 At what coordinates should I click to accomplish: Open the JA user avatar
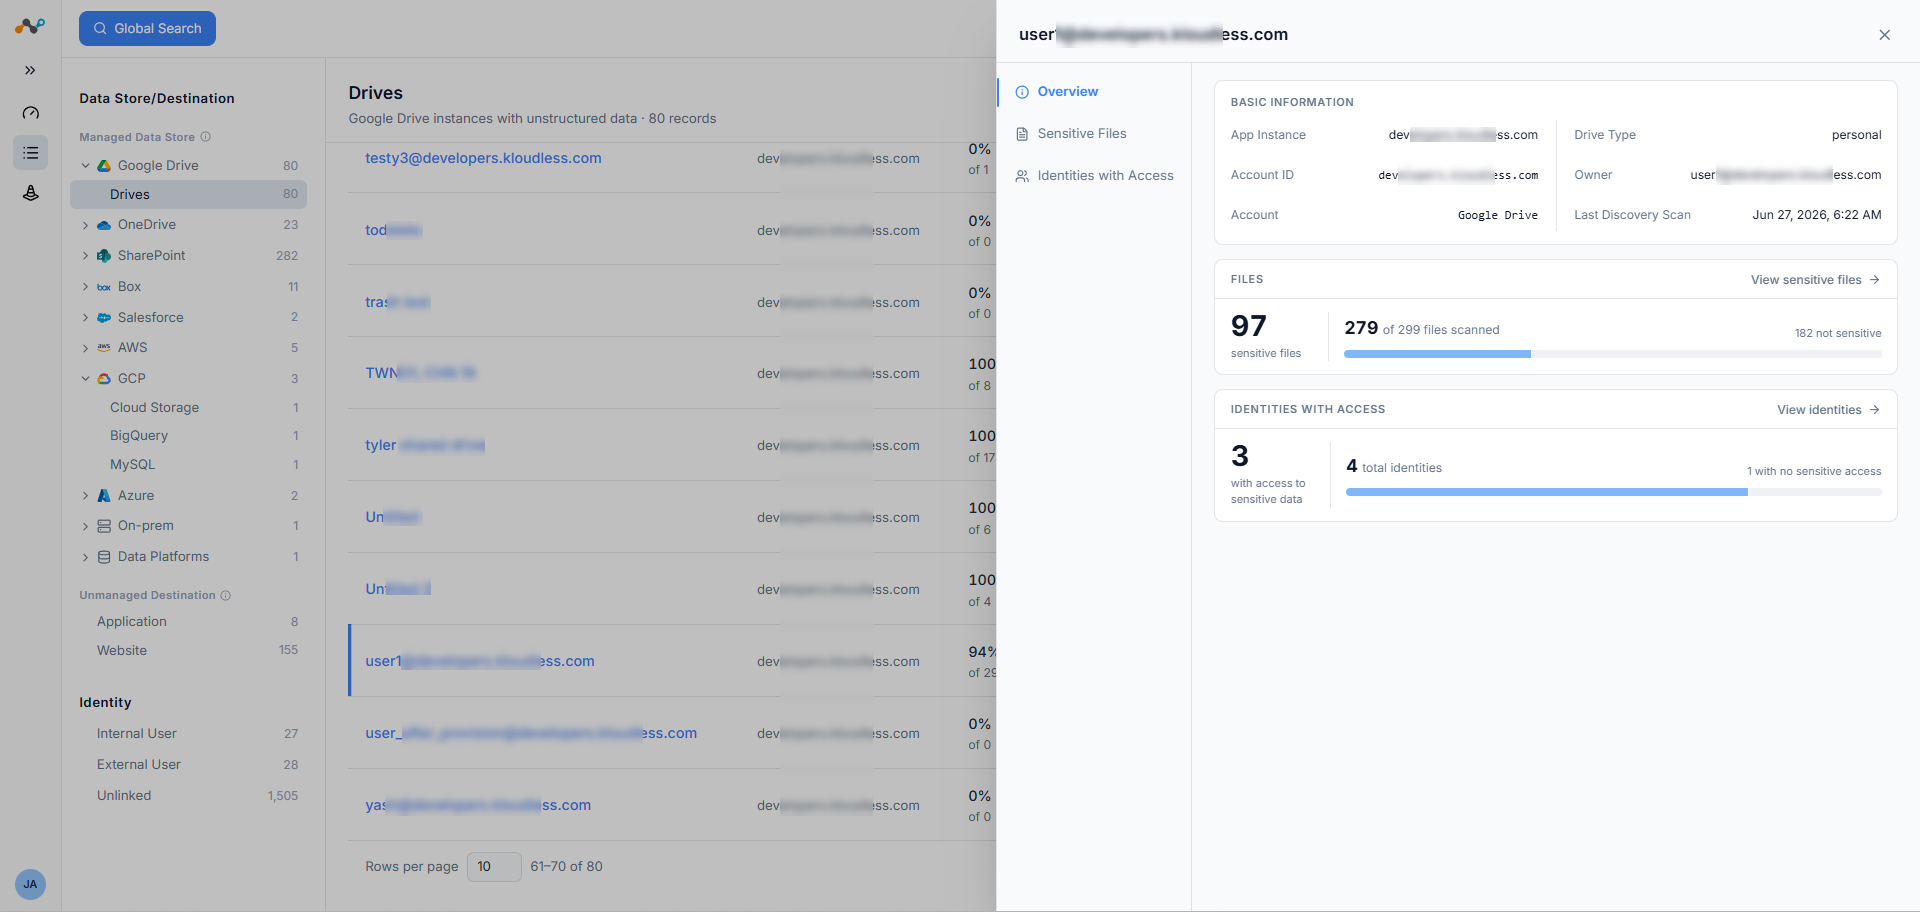click(x=30, y=884)
